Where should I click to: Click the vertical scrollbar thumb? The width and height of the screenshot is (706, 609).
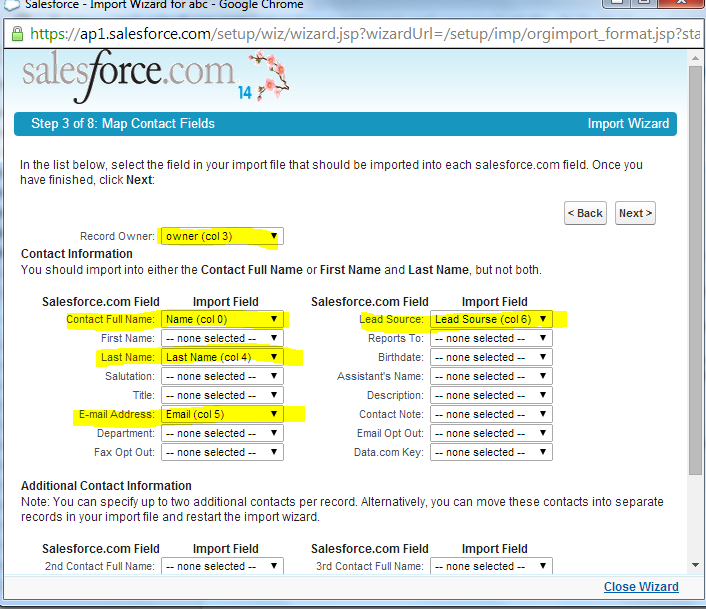coord(695,270)
